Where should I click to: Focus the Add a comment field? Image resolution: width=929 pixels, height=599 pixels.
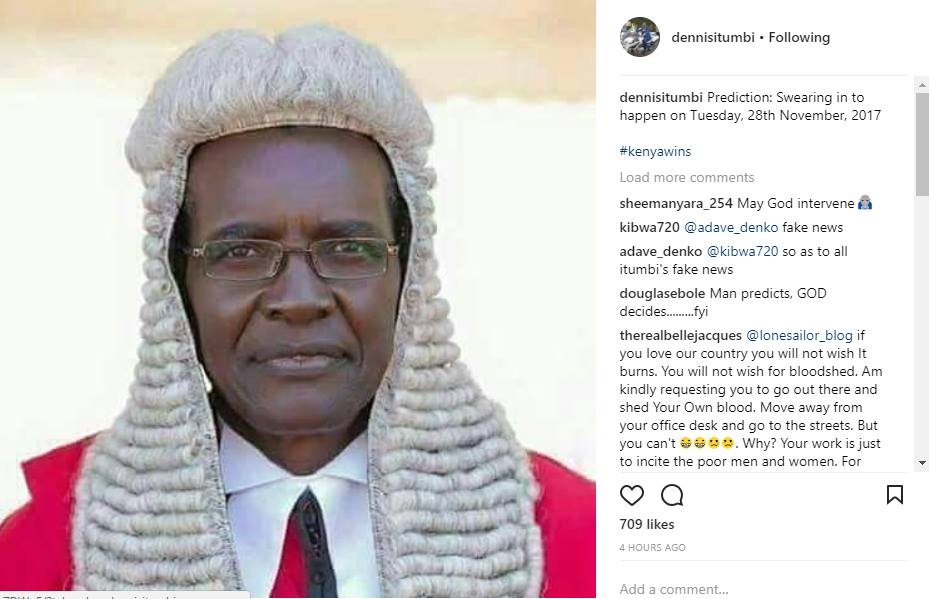(763, 589)
